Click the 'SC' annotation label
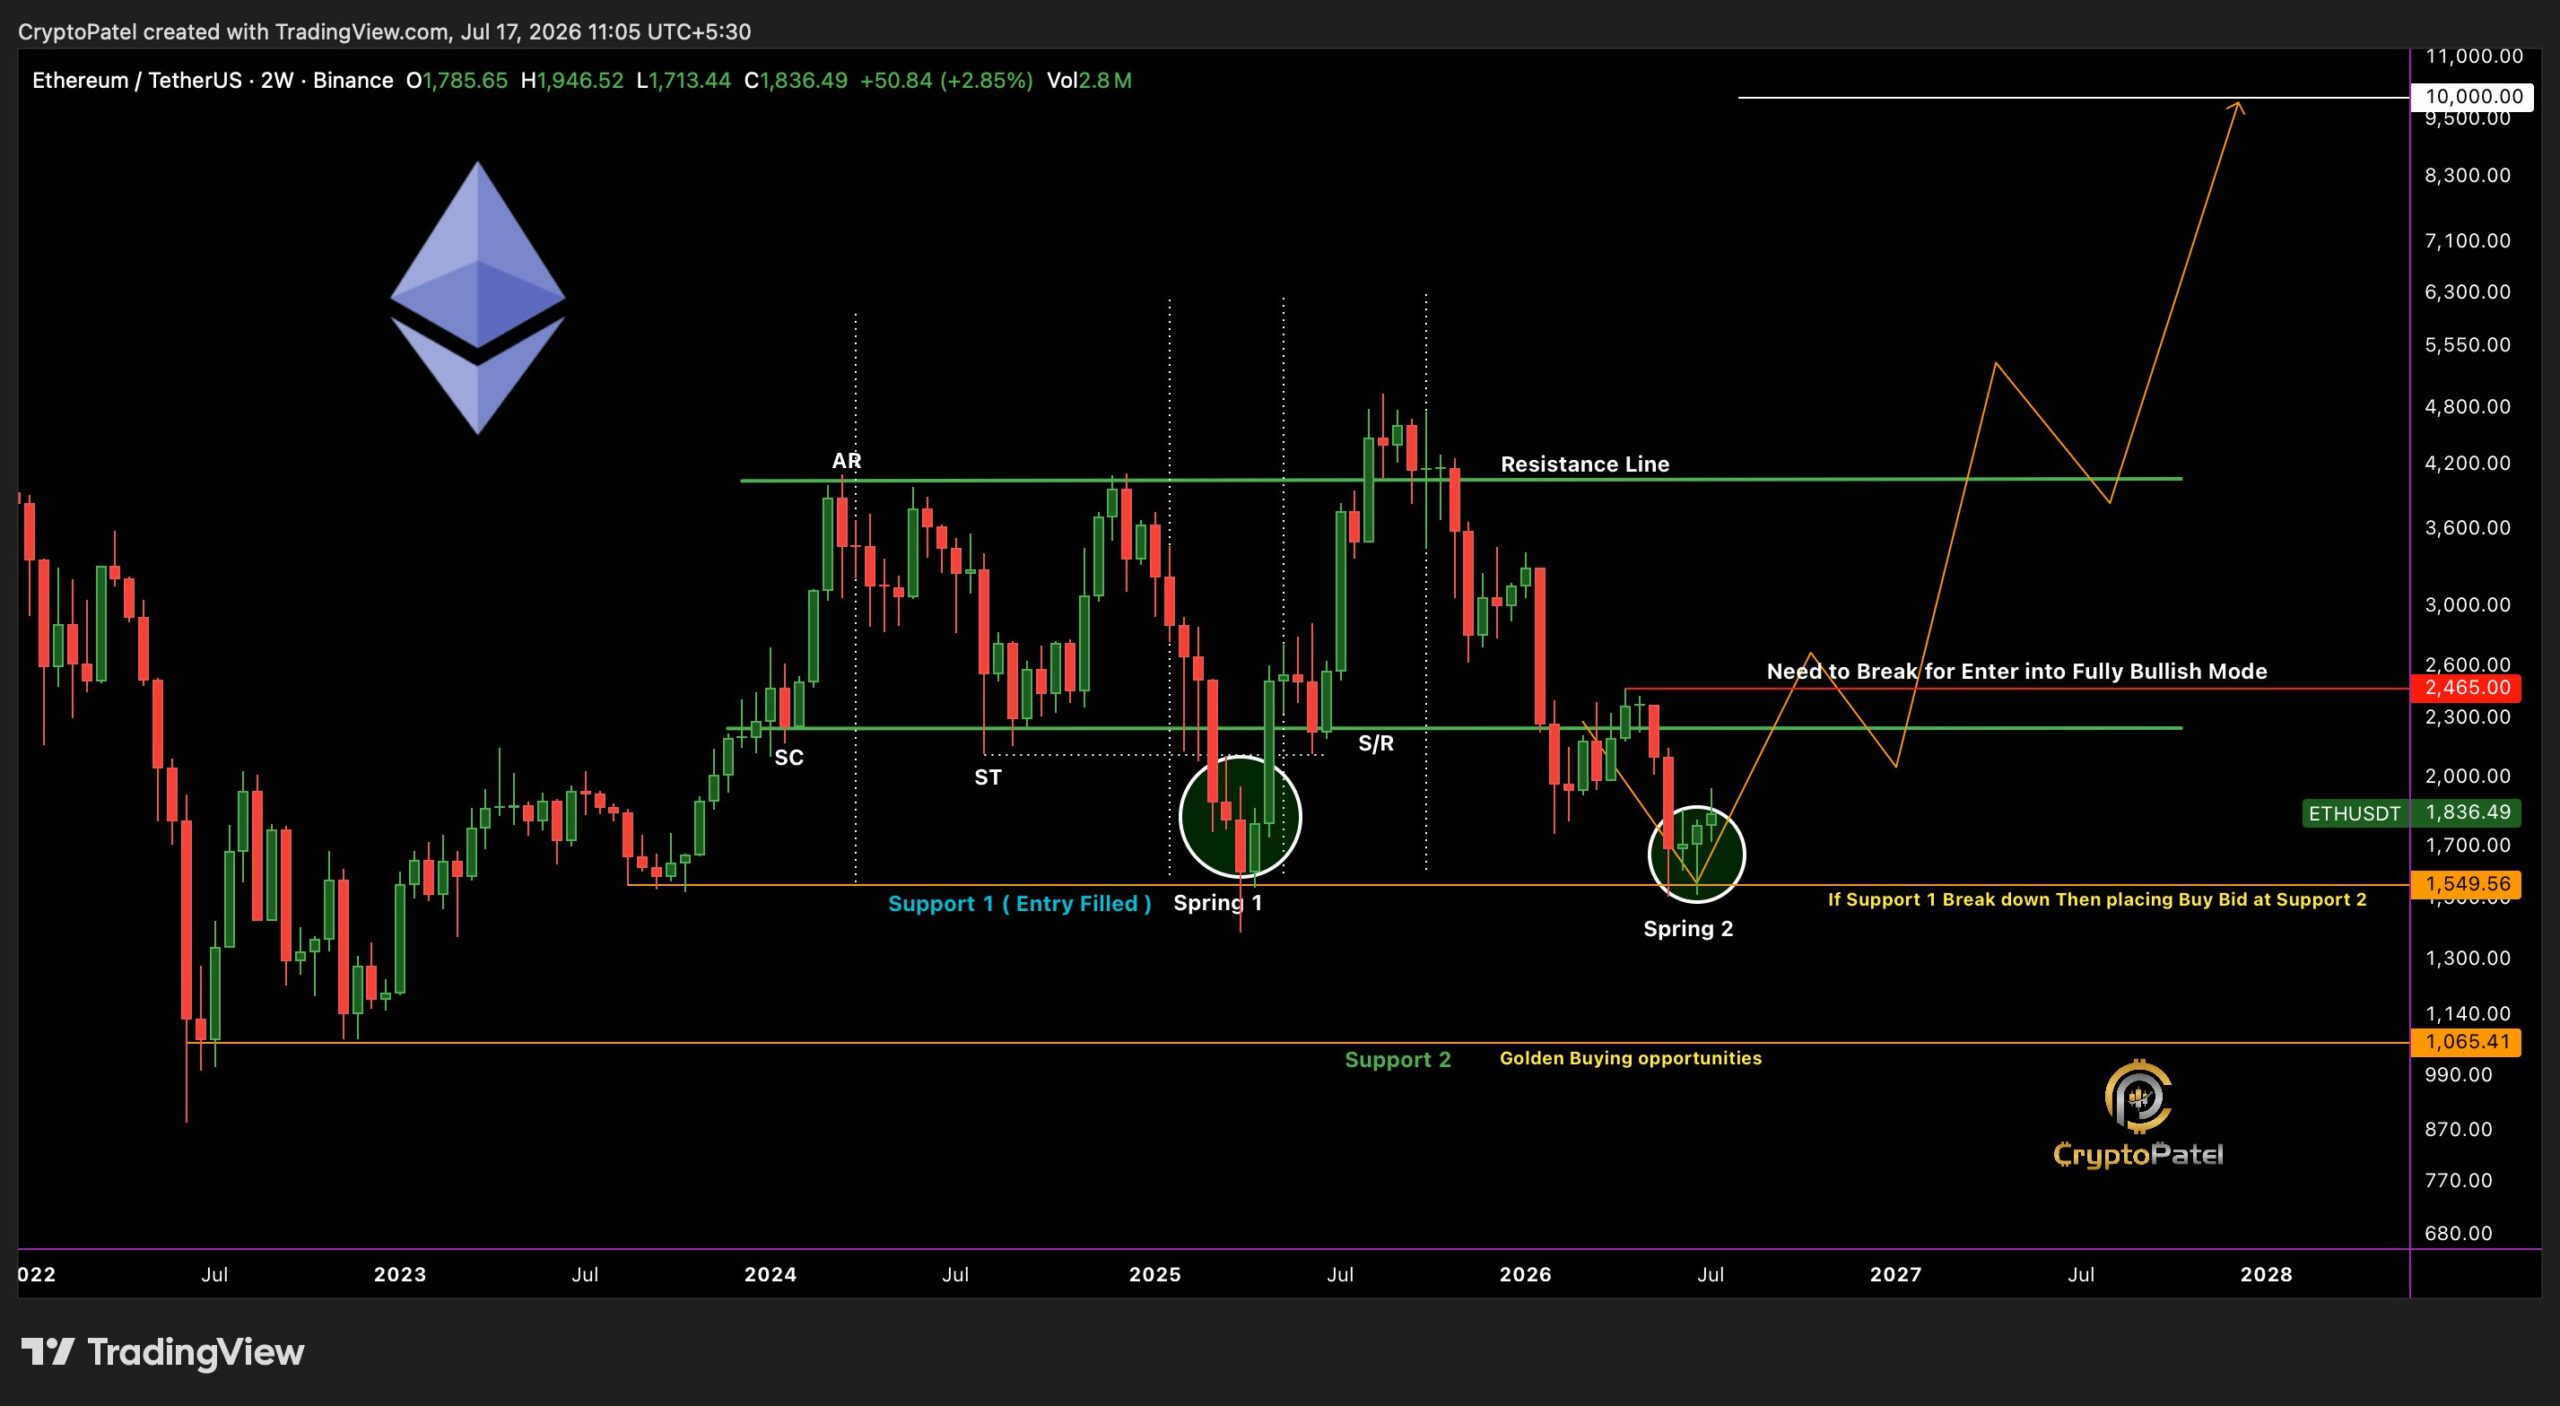Image resolution: width=2560 pixels, height=1406 pixels. click(789, 757)
